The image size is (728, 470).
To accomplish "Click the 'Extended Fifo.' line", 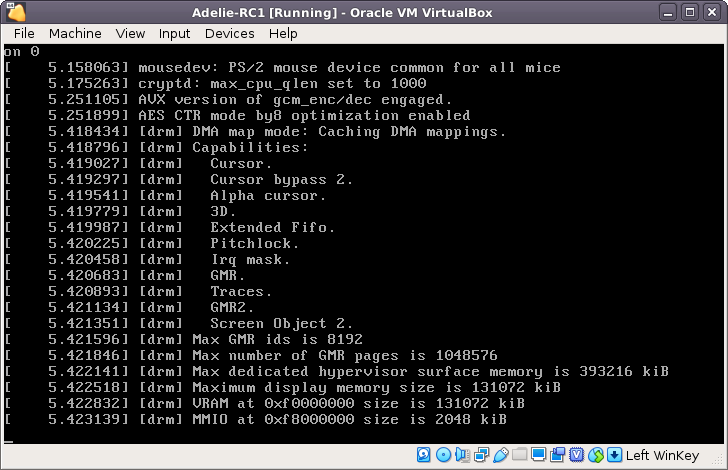I will pos(169,227).
